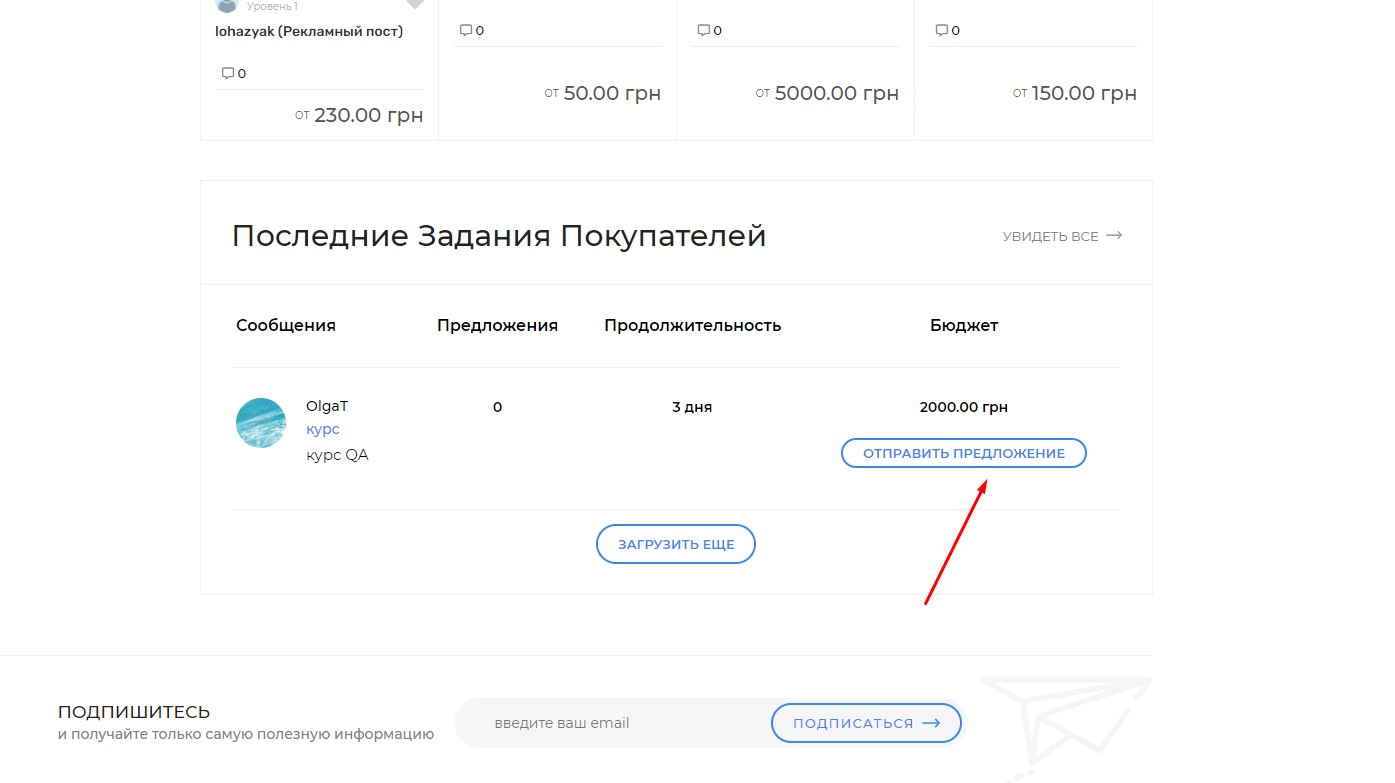Click comment icon on the 150.00 грн card
1395x783 pixels.
click(941, 30)
